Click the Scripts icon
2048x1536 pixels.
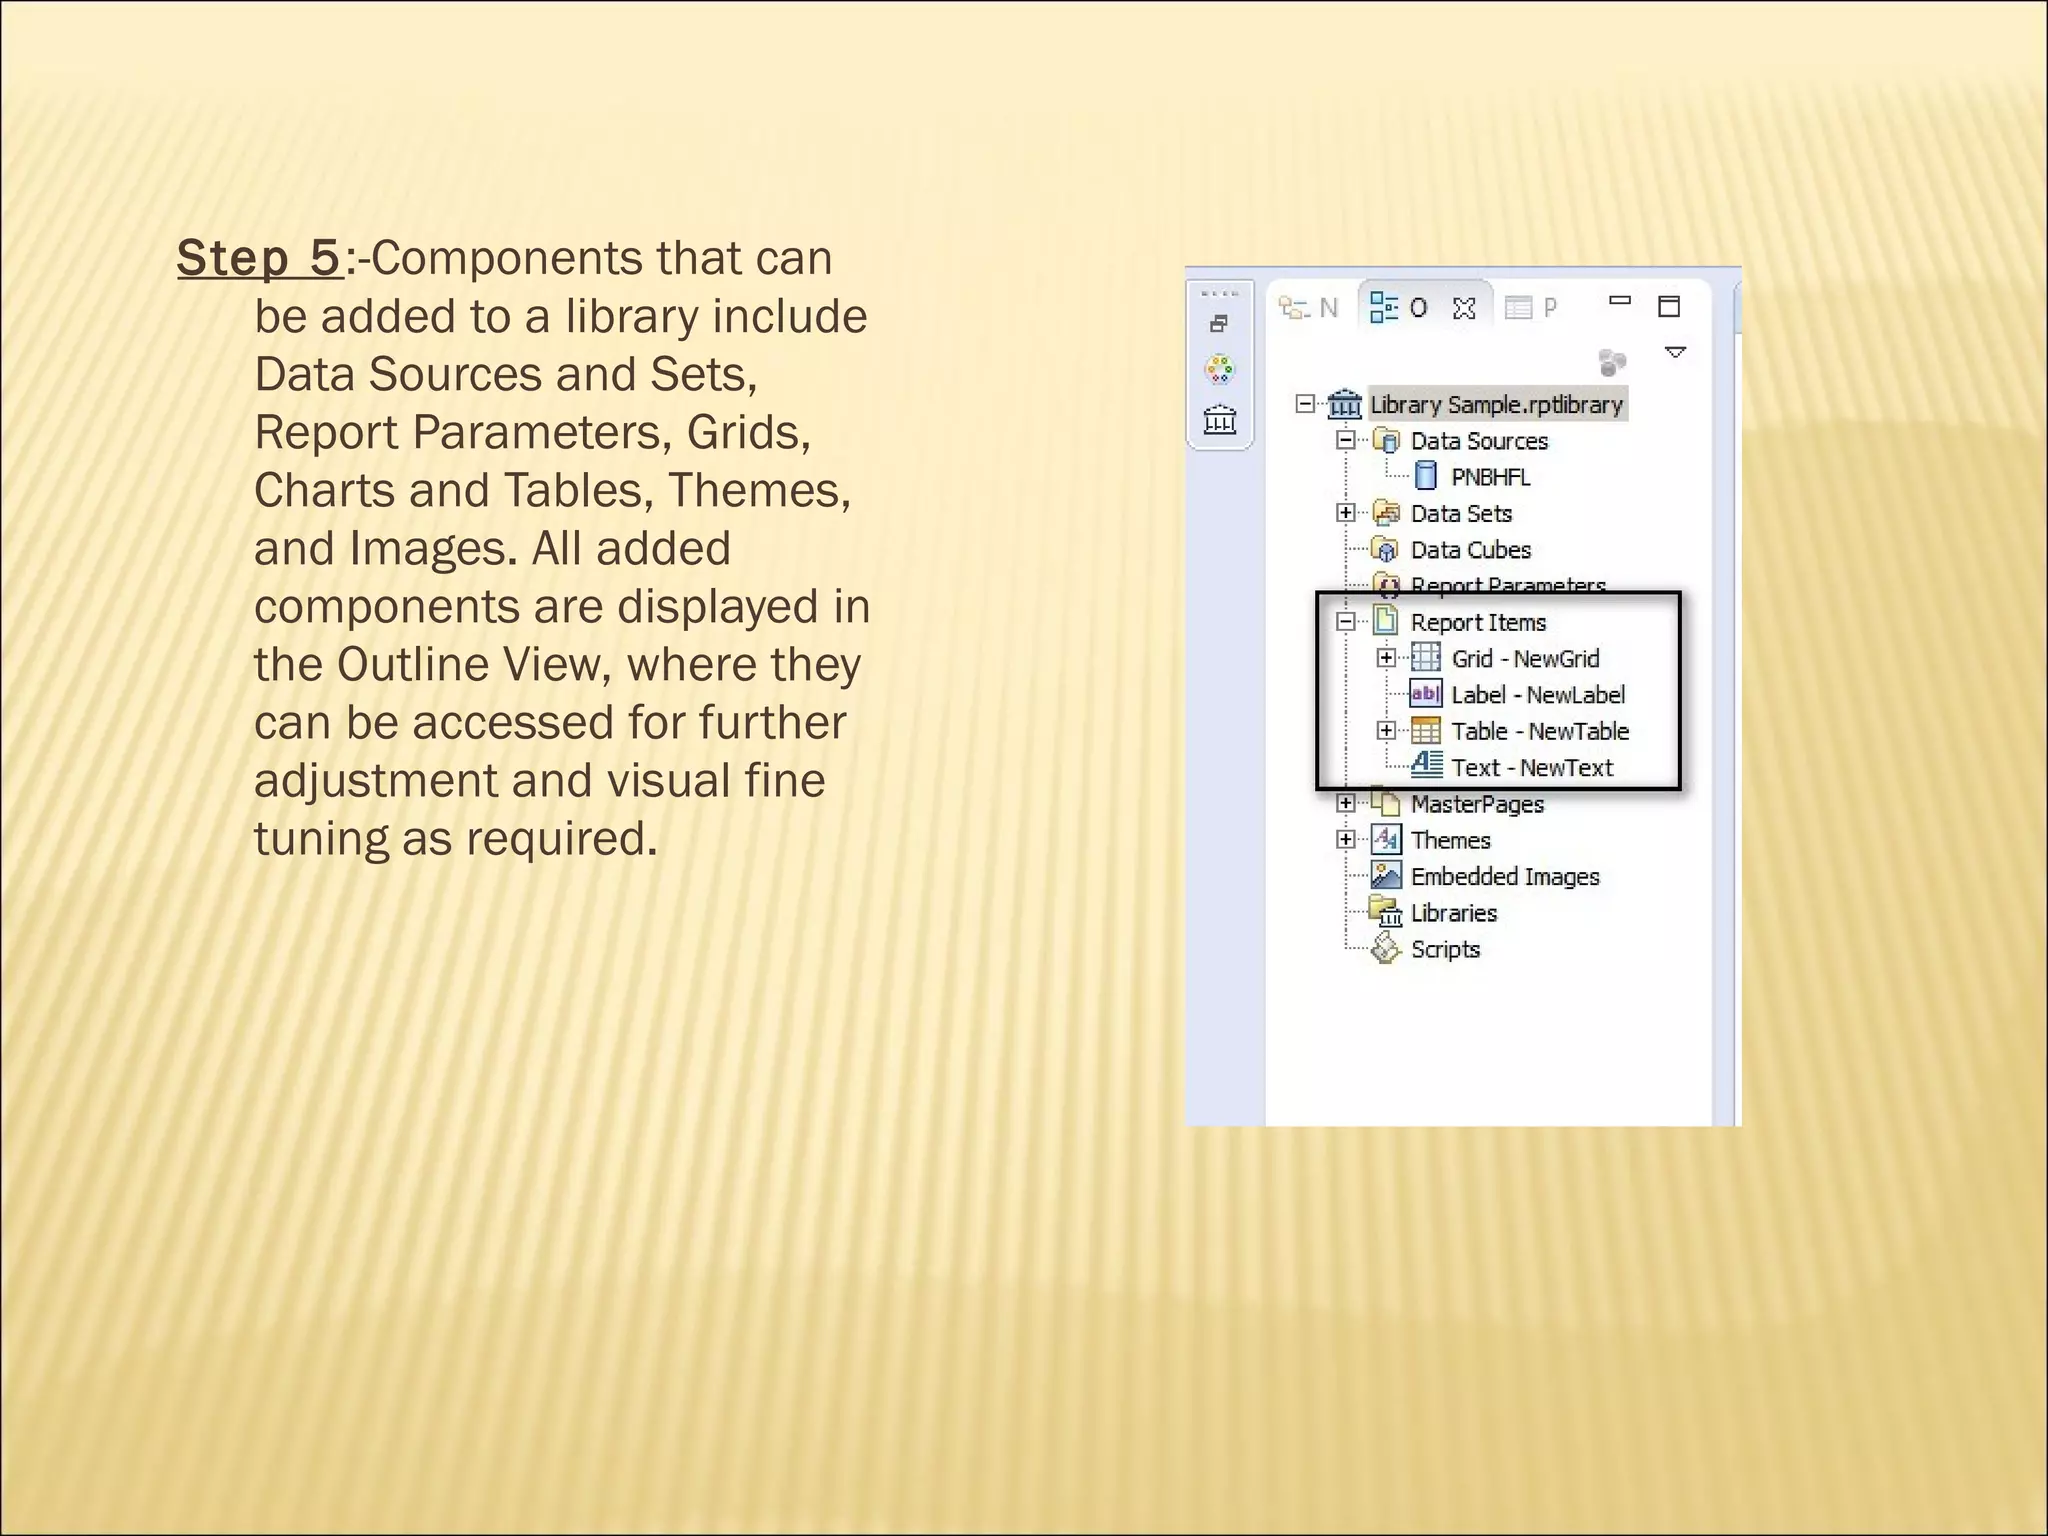coord(1386,948)
